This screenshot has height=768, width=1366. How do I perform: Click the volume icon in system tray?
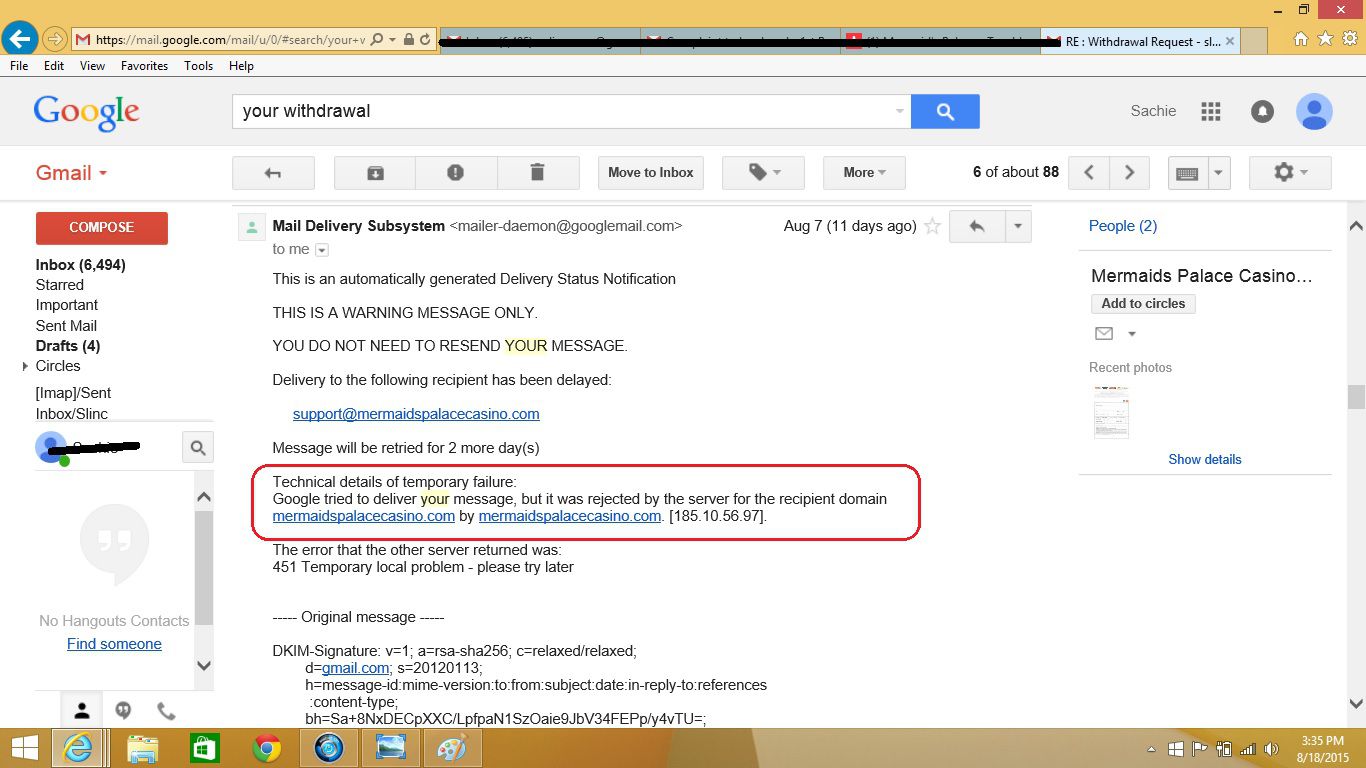pos(1271,748)
